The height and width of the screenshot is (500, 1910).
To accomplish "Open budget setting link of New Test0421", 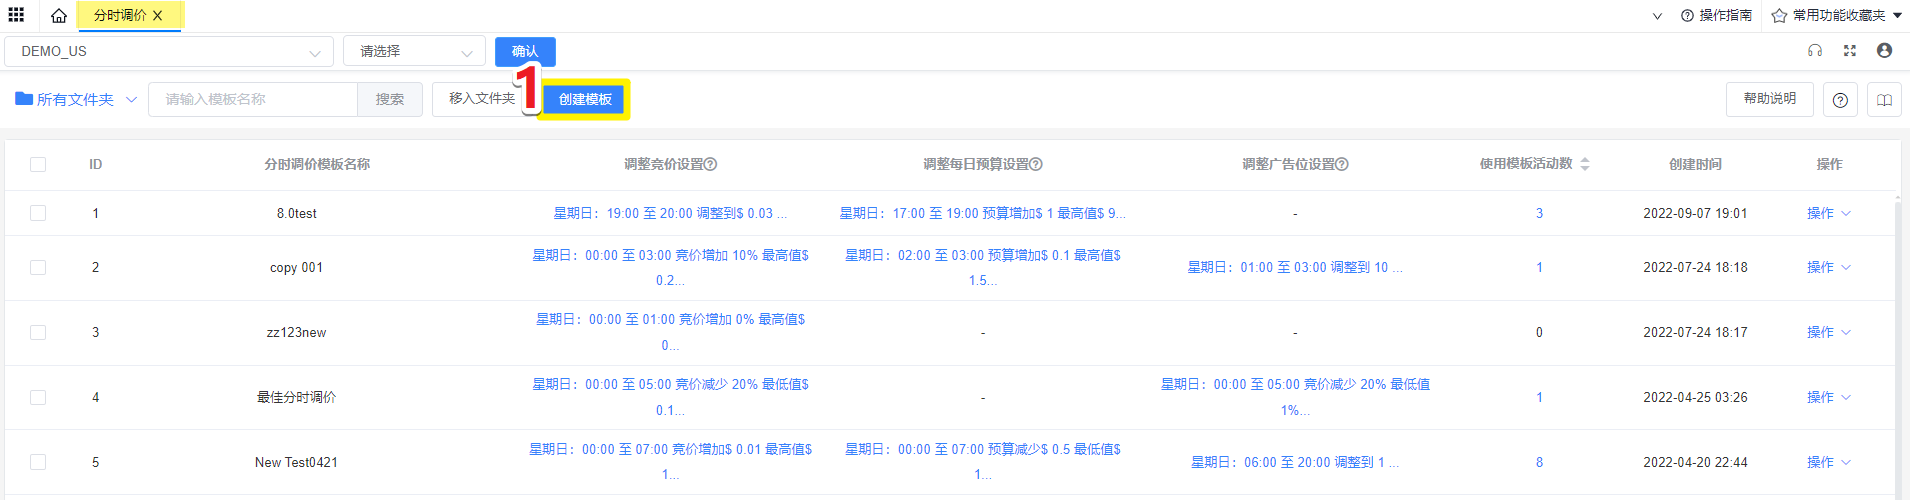I will tap(982, 462).
